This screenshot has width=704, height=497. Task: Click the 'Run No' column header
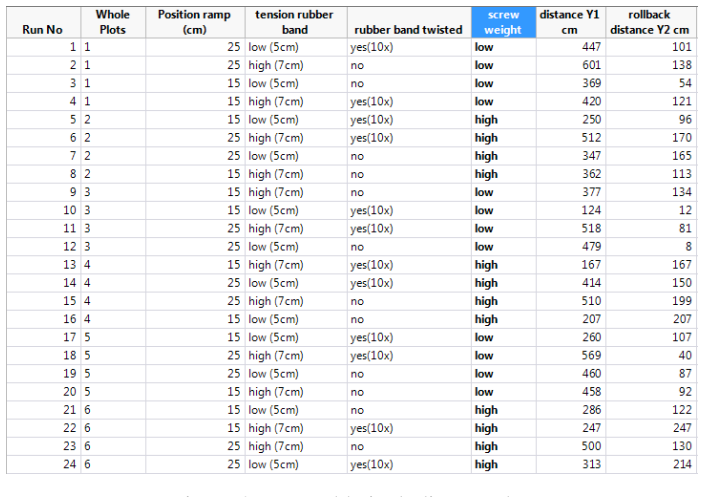[x=43, y=22]
